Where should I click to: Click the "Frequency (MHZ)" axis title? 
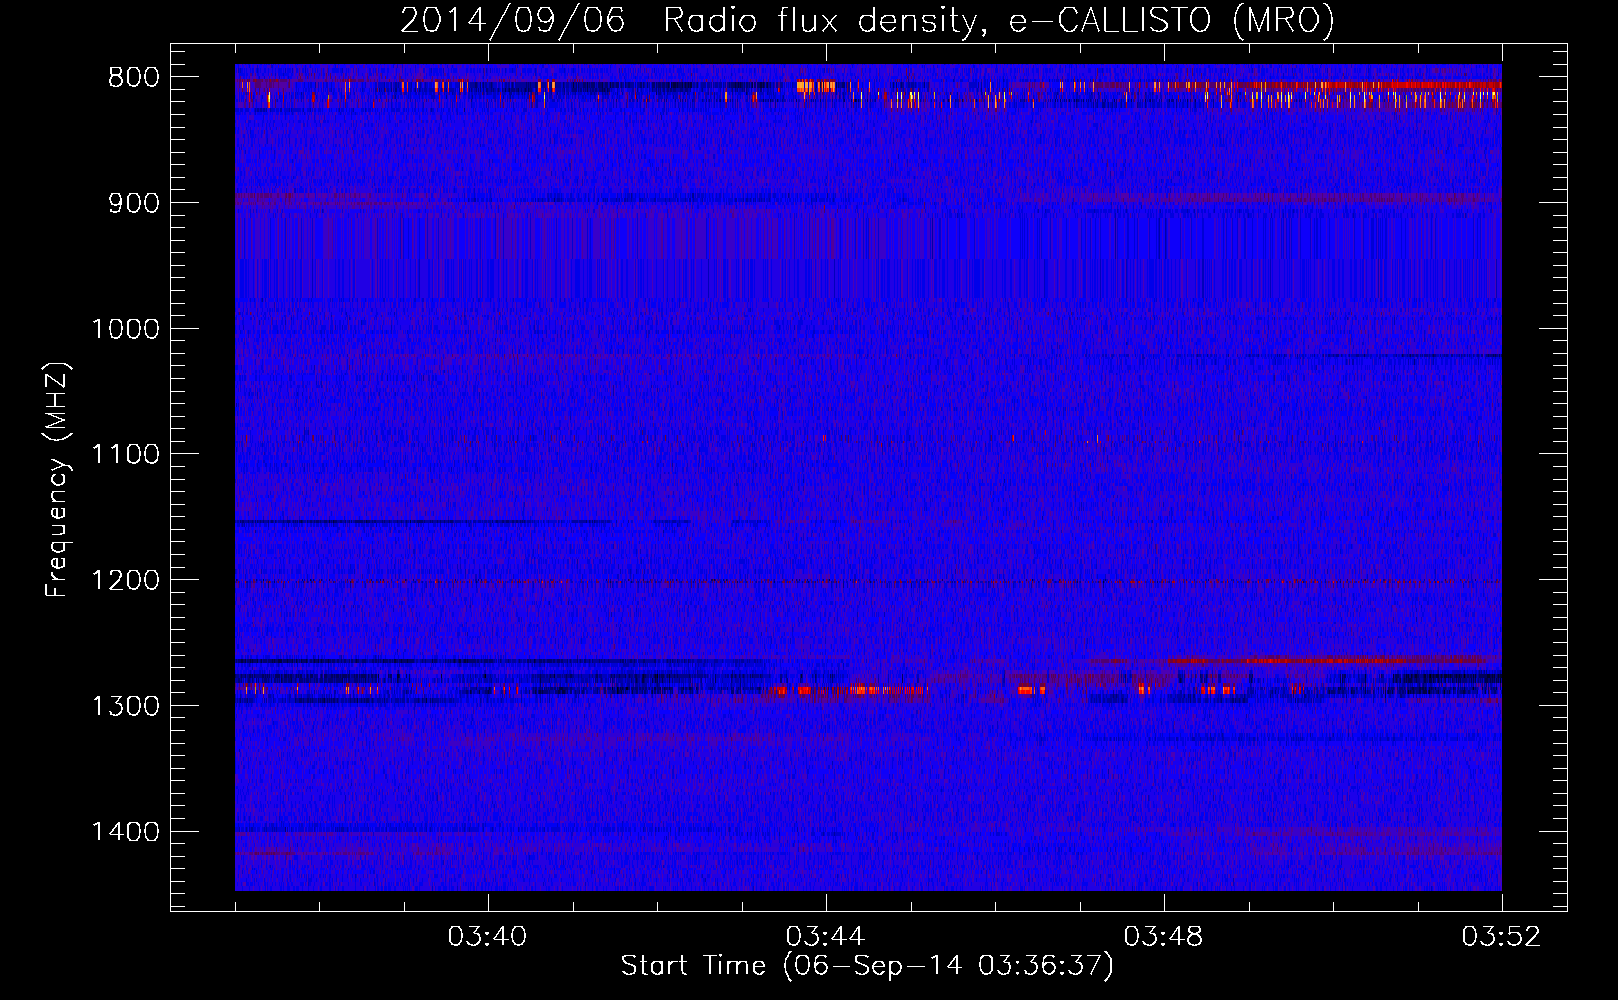58,480
